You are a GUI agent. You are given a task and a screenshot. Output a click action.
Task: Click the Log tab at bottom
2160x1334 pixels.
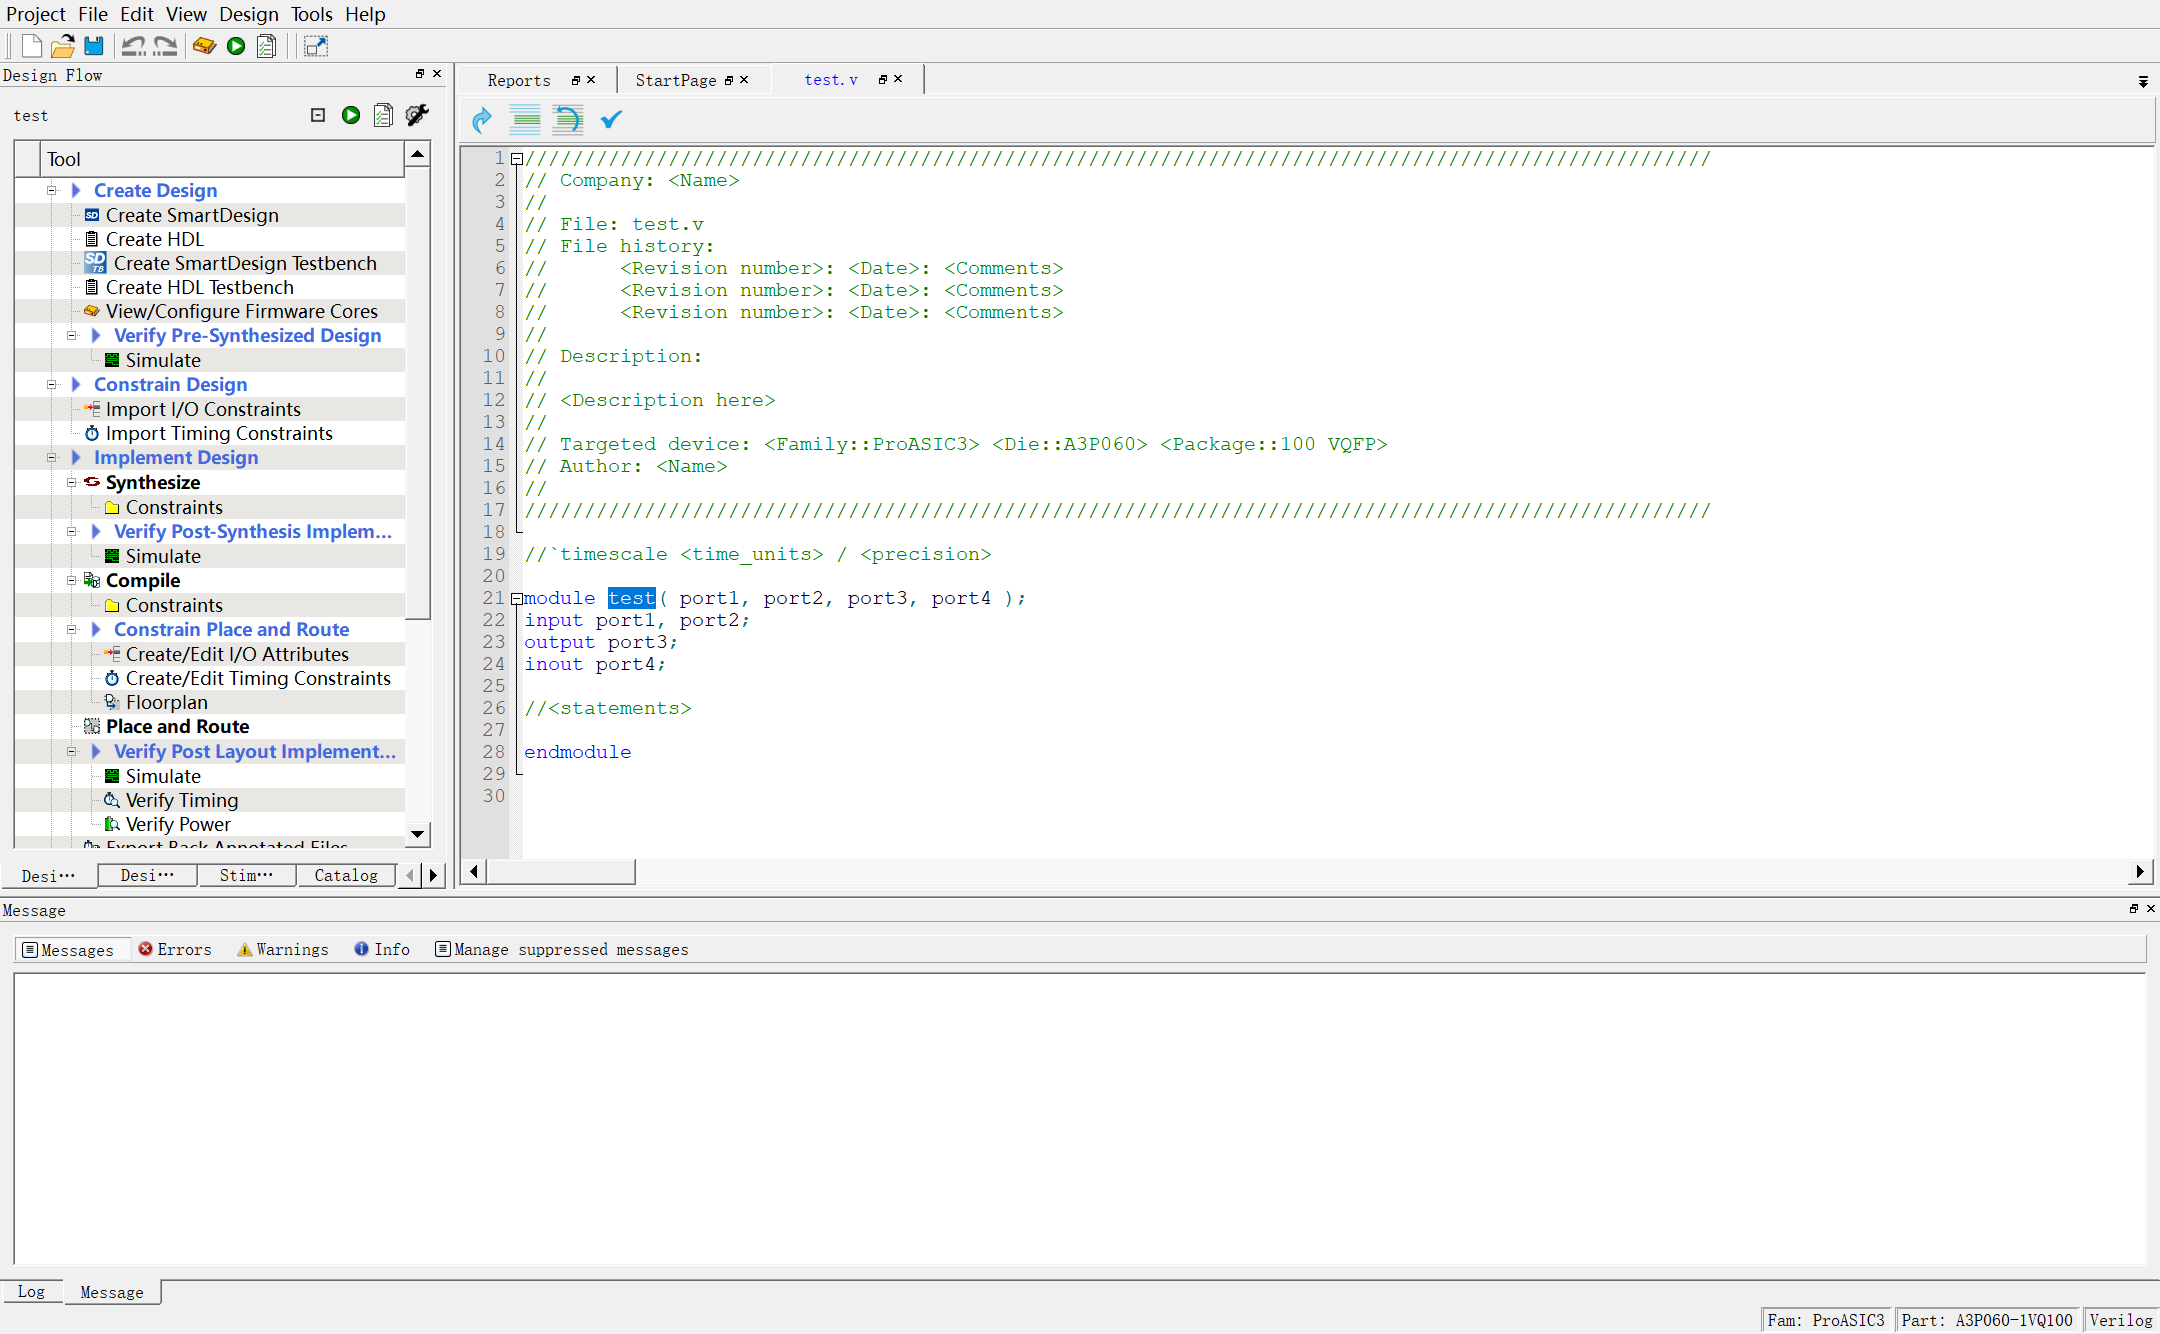(31, 1291)
